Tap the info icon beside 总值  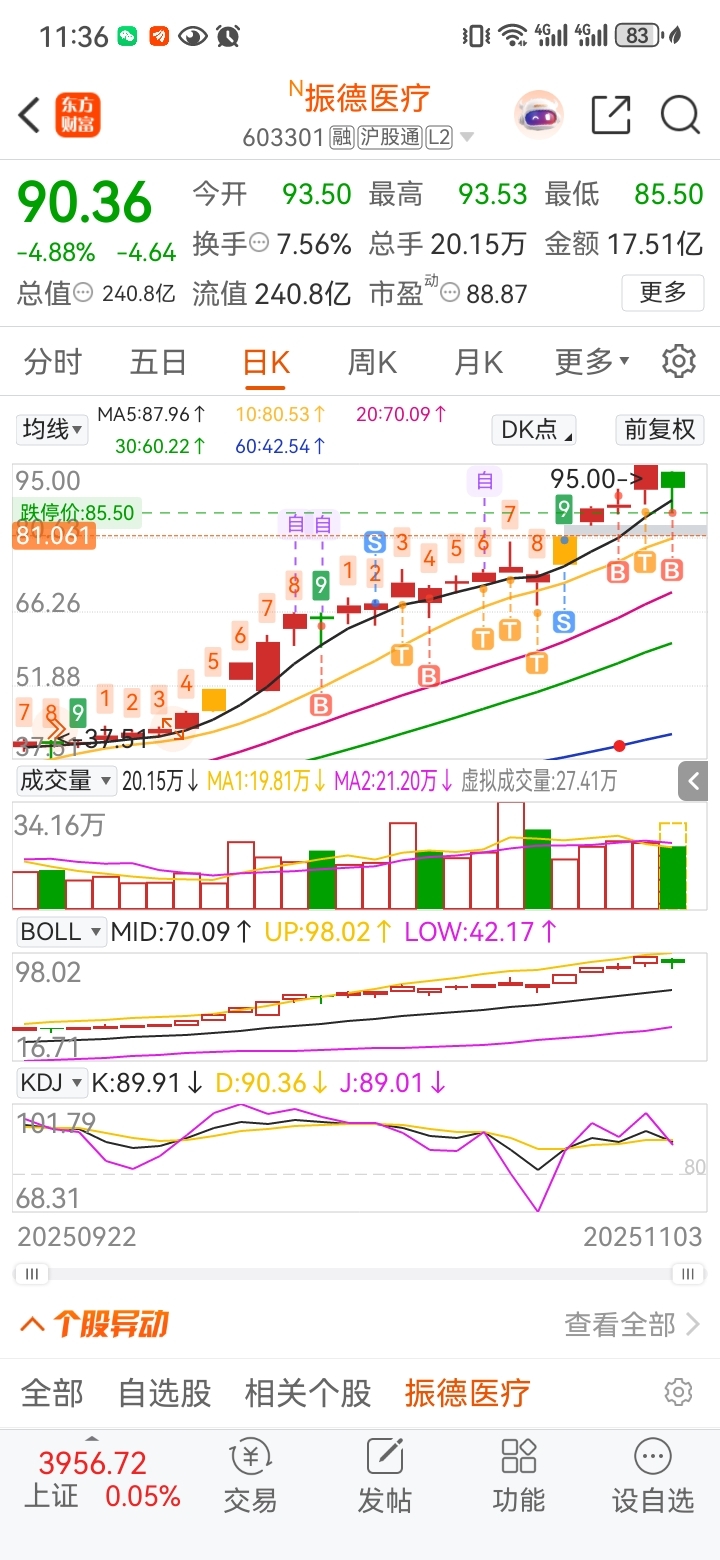83,294
